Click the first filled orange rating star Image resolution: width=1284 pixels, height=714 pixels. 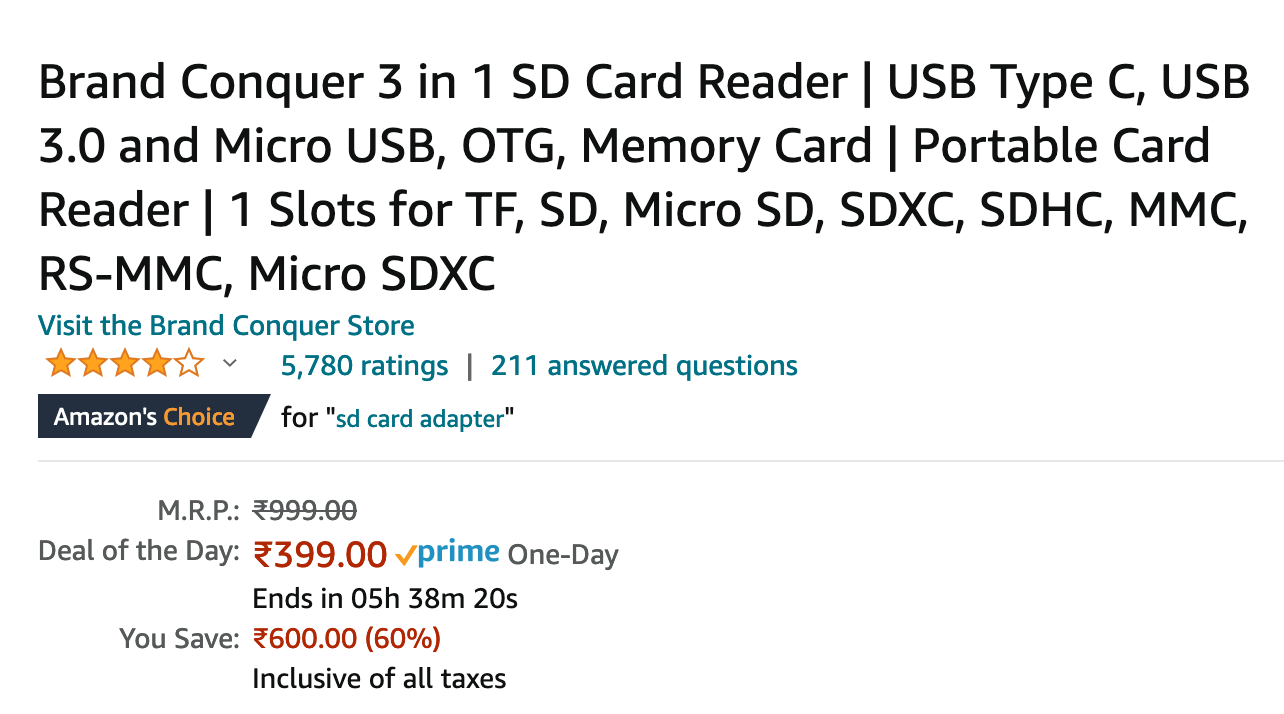(x=59, y=364)
